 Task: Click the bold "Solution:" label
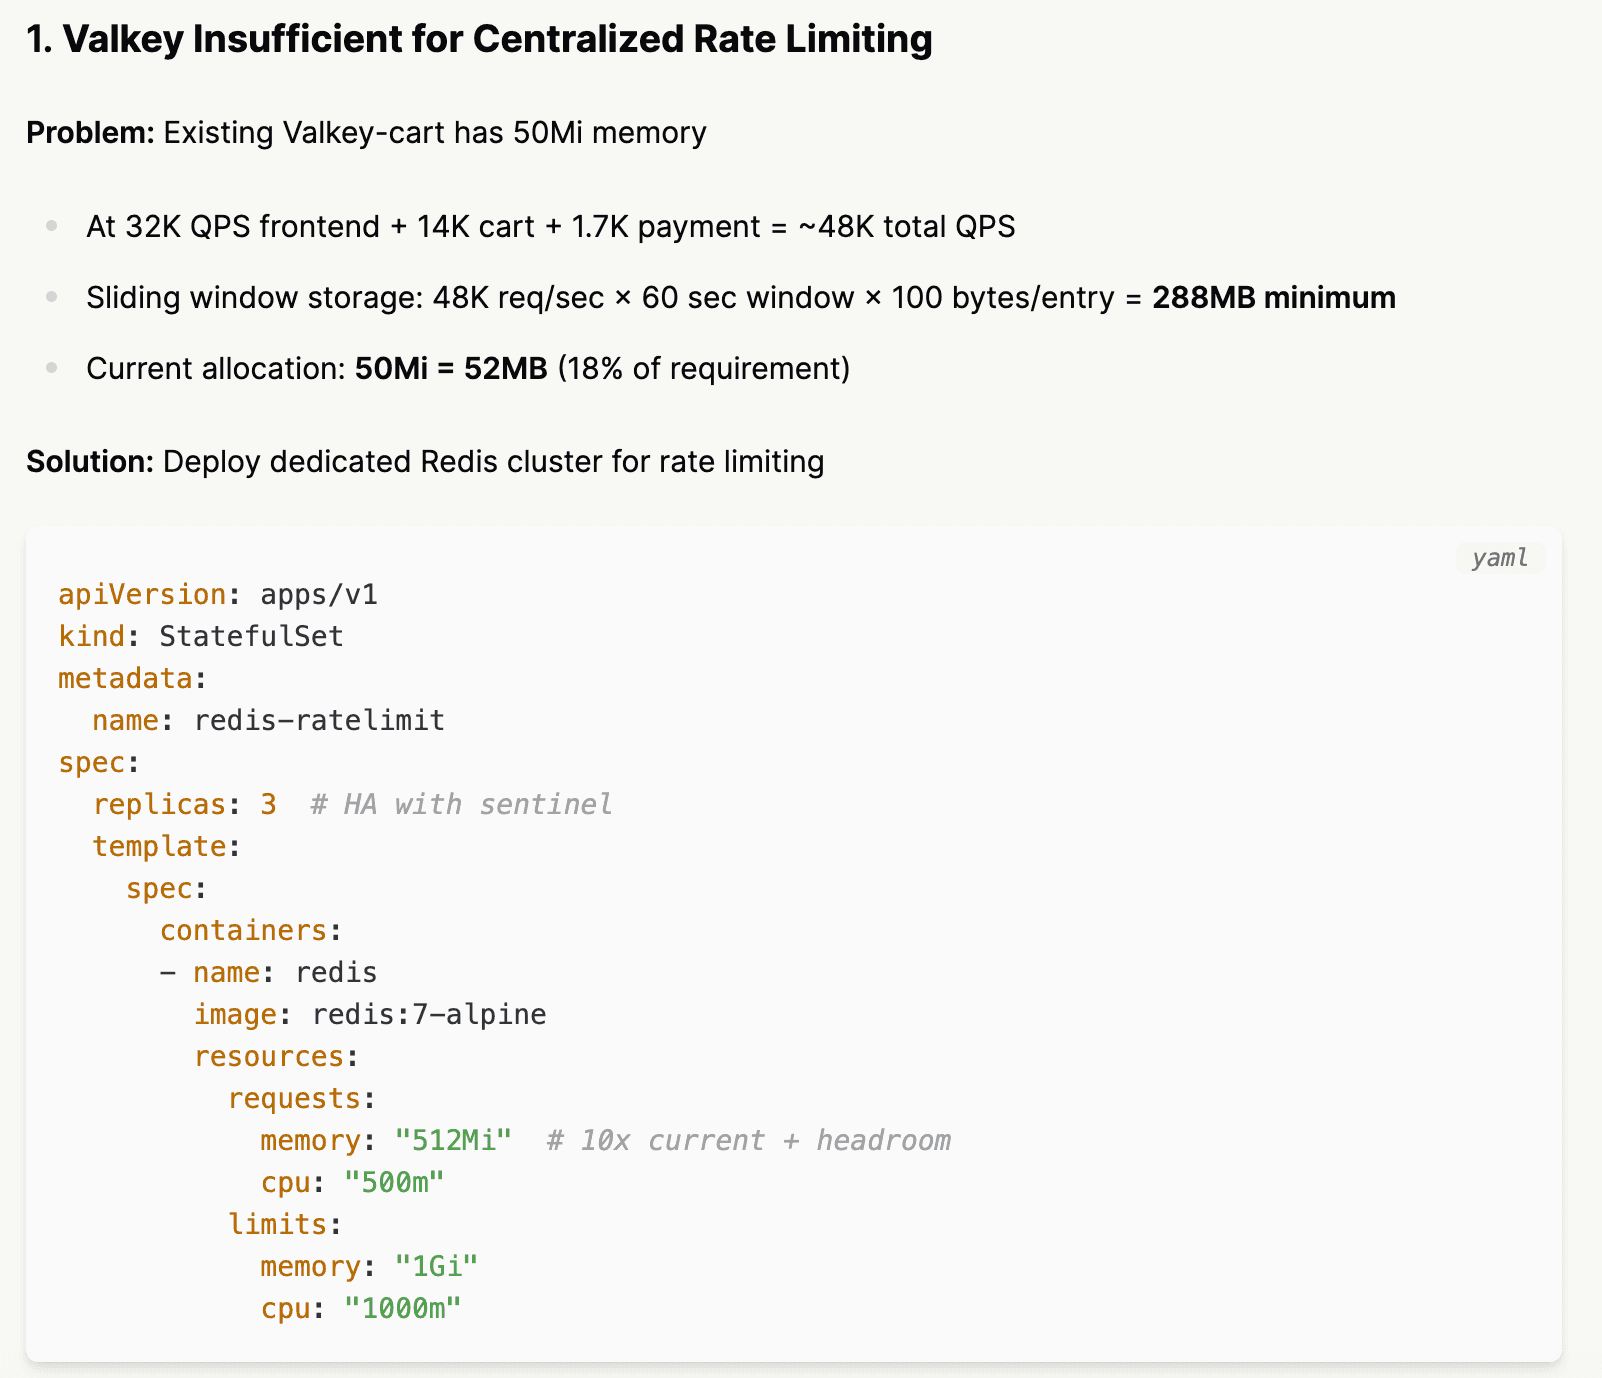point(90,462)
